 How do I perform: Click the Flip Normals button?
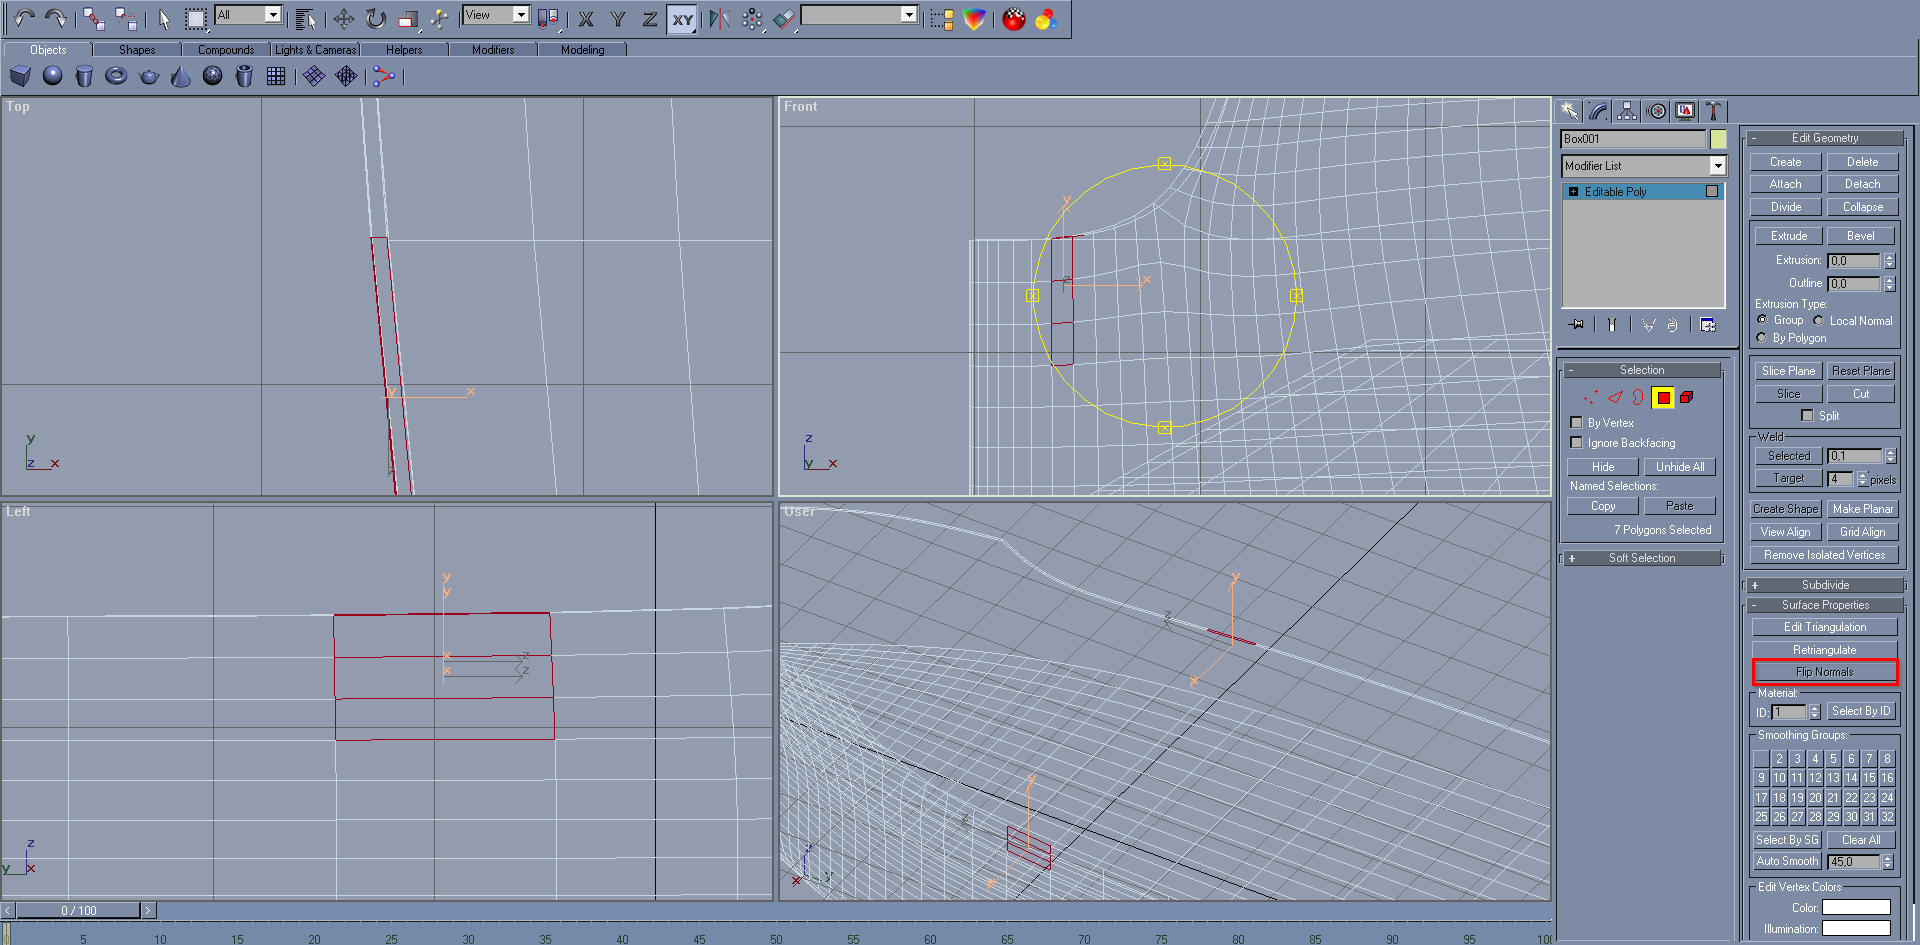pyautogui.click(x=1824, y=672)
